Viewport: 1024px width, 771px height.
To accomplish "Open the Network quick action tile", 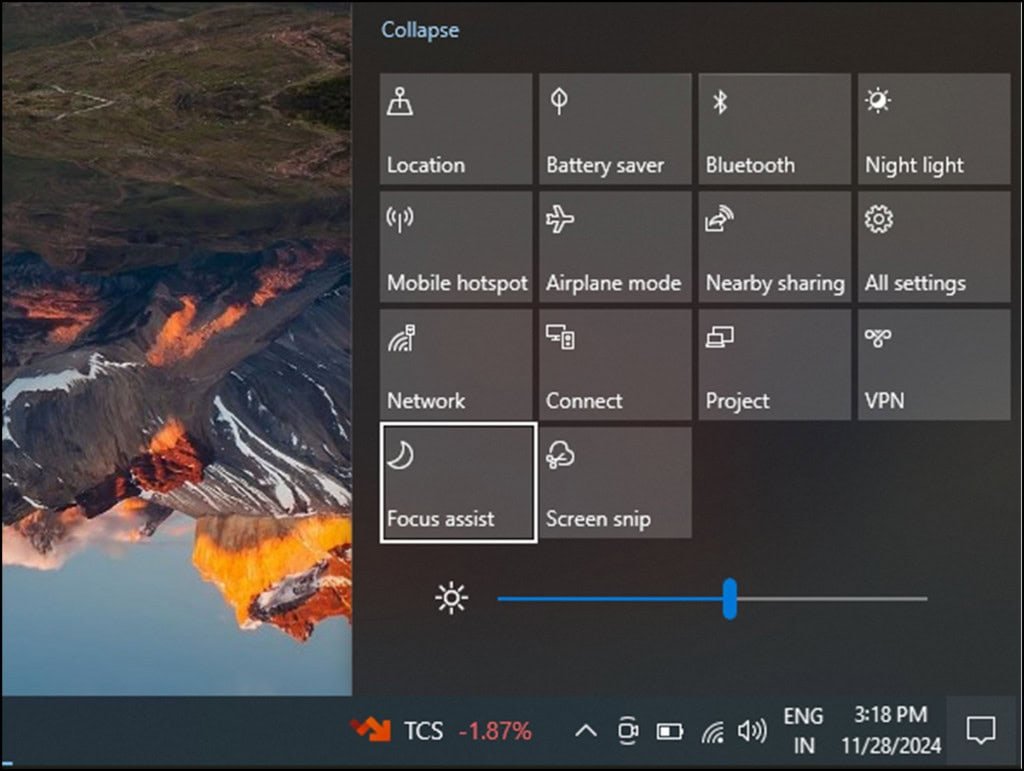I will [x=455, y=363].
